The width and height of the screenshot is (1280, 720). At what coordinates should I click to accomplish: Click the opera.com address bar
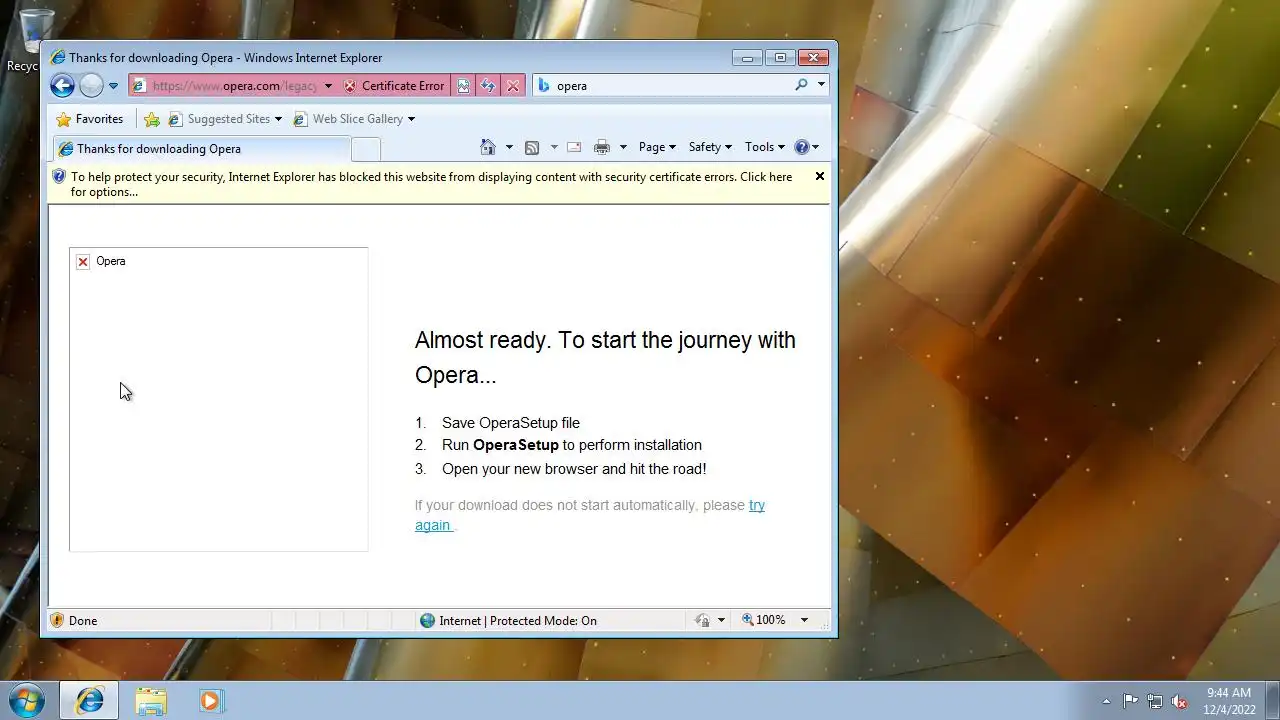point(233,86)
